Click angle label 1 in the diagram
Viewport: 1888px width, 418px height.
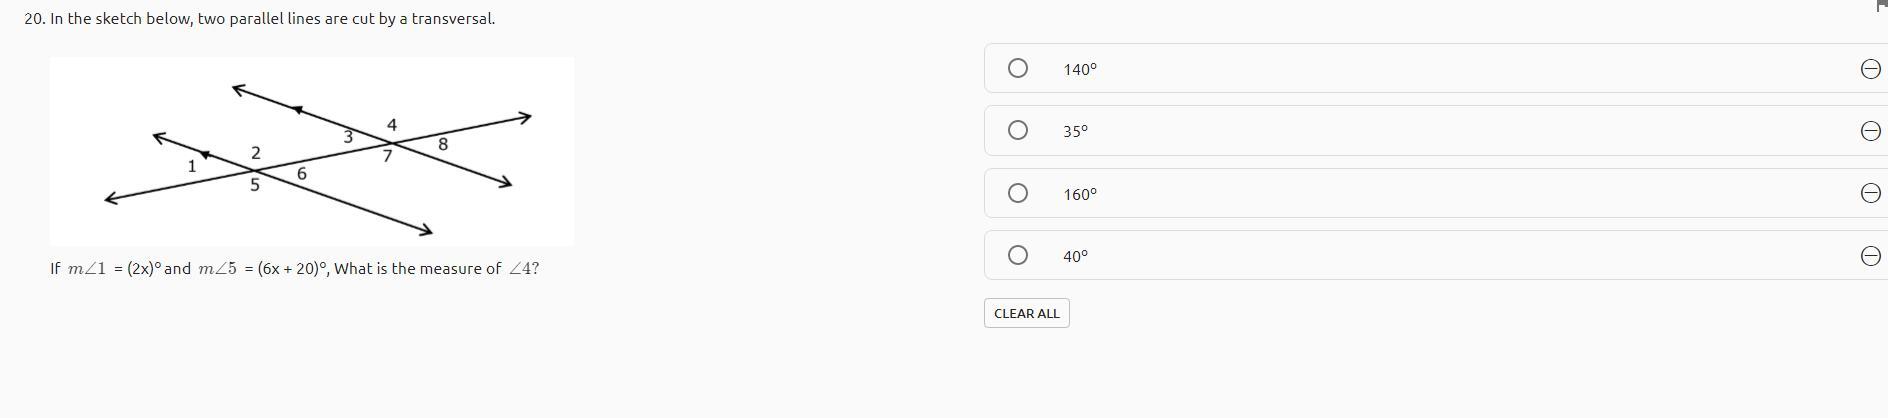coord(192,166)
